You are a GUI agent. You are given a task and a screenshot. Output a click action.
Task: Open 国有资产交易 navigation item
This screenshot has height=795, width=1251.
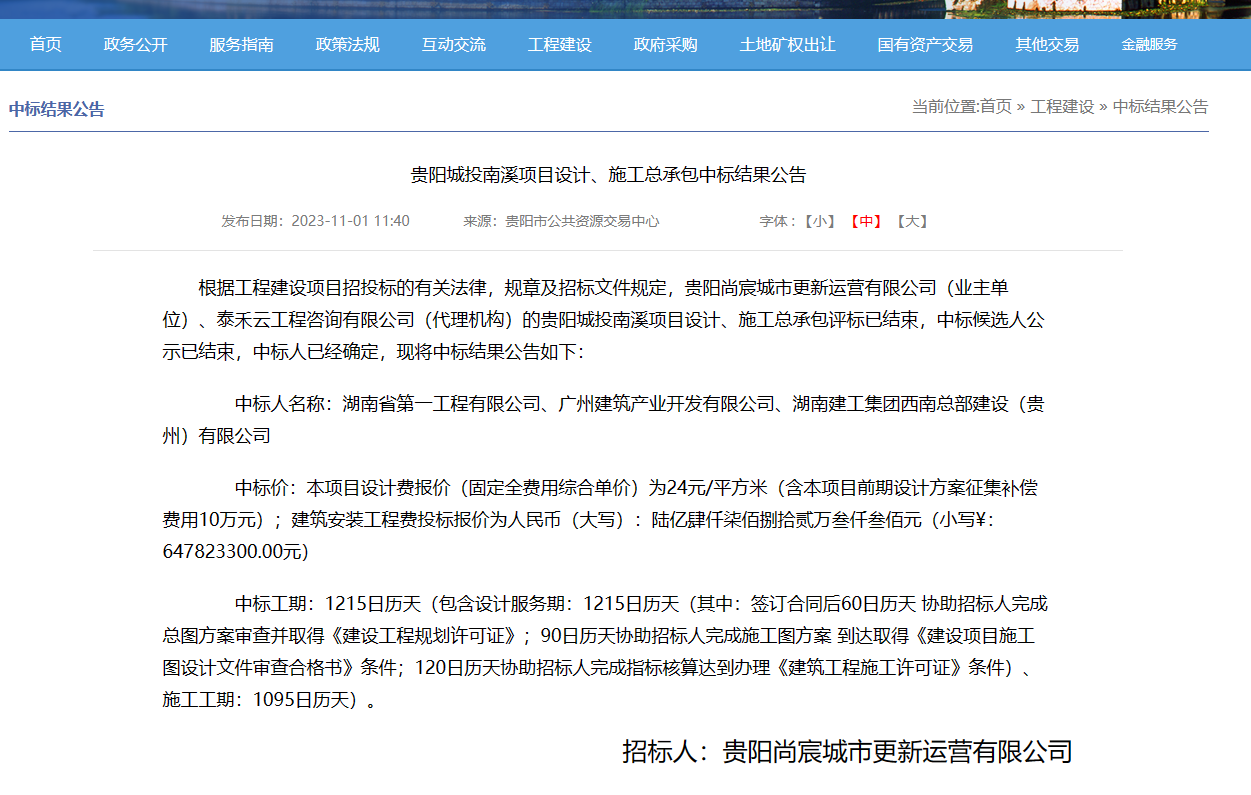point(925,45)
